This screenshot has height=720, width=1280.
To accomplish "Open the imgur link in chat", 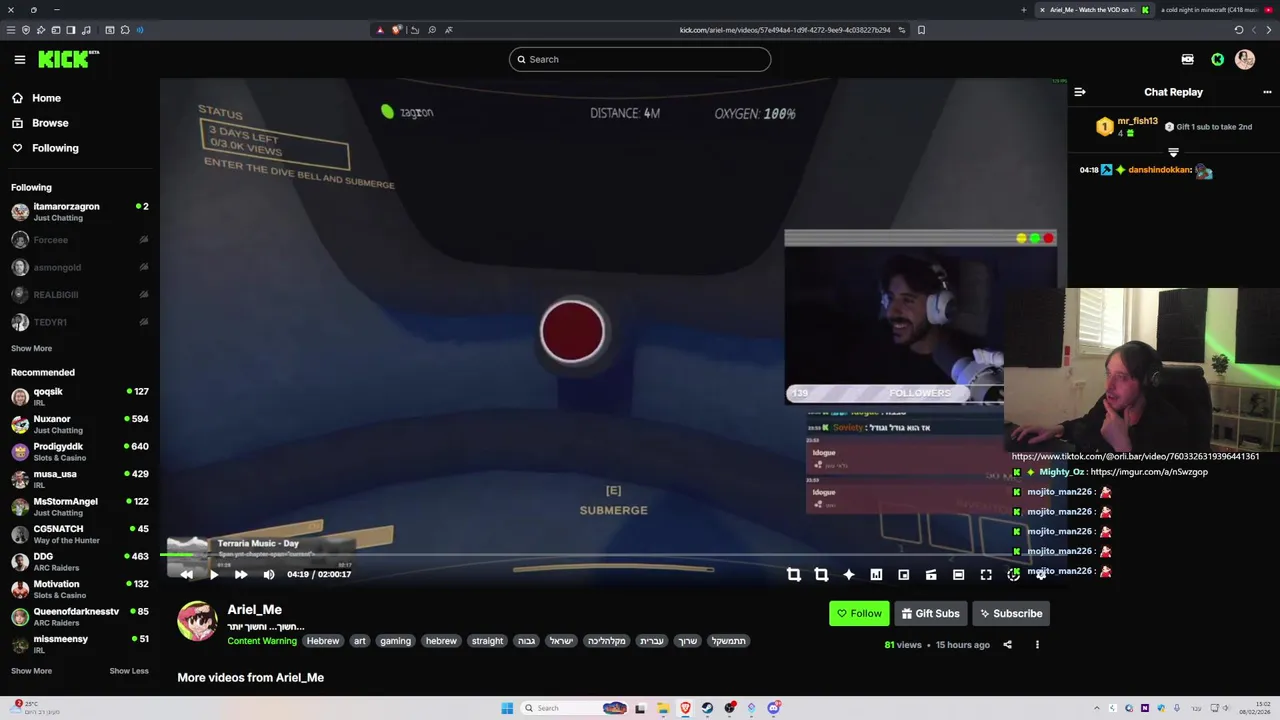I will 1149,472.
